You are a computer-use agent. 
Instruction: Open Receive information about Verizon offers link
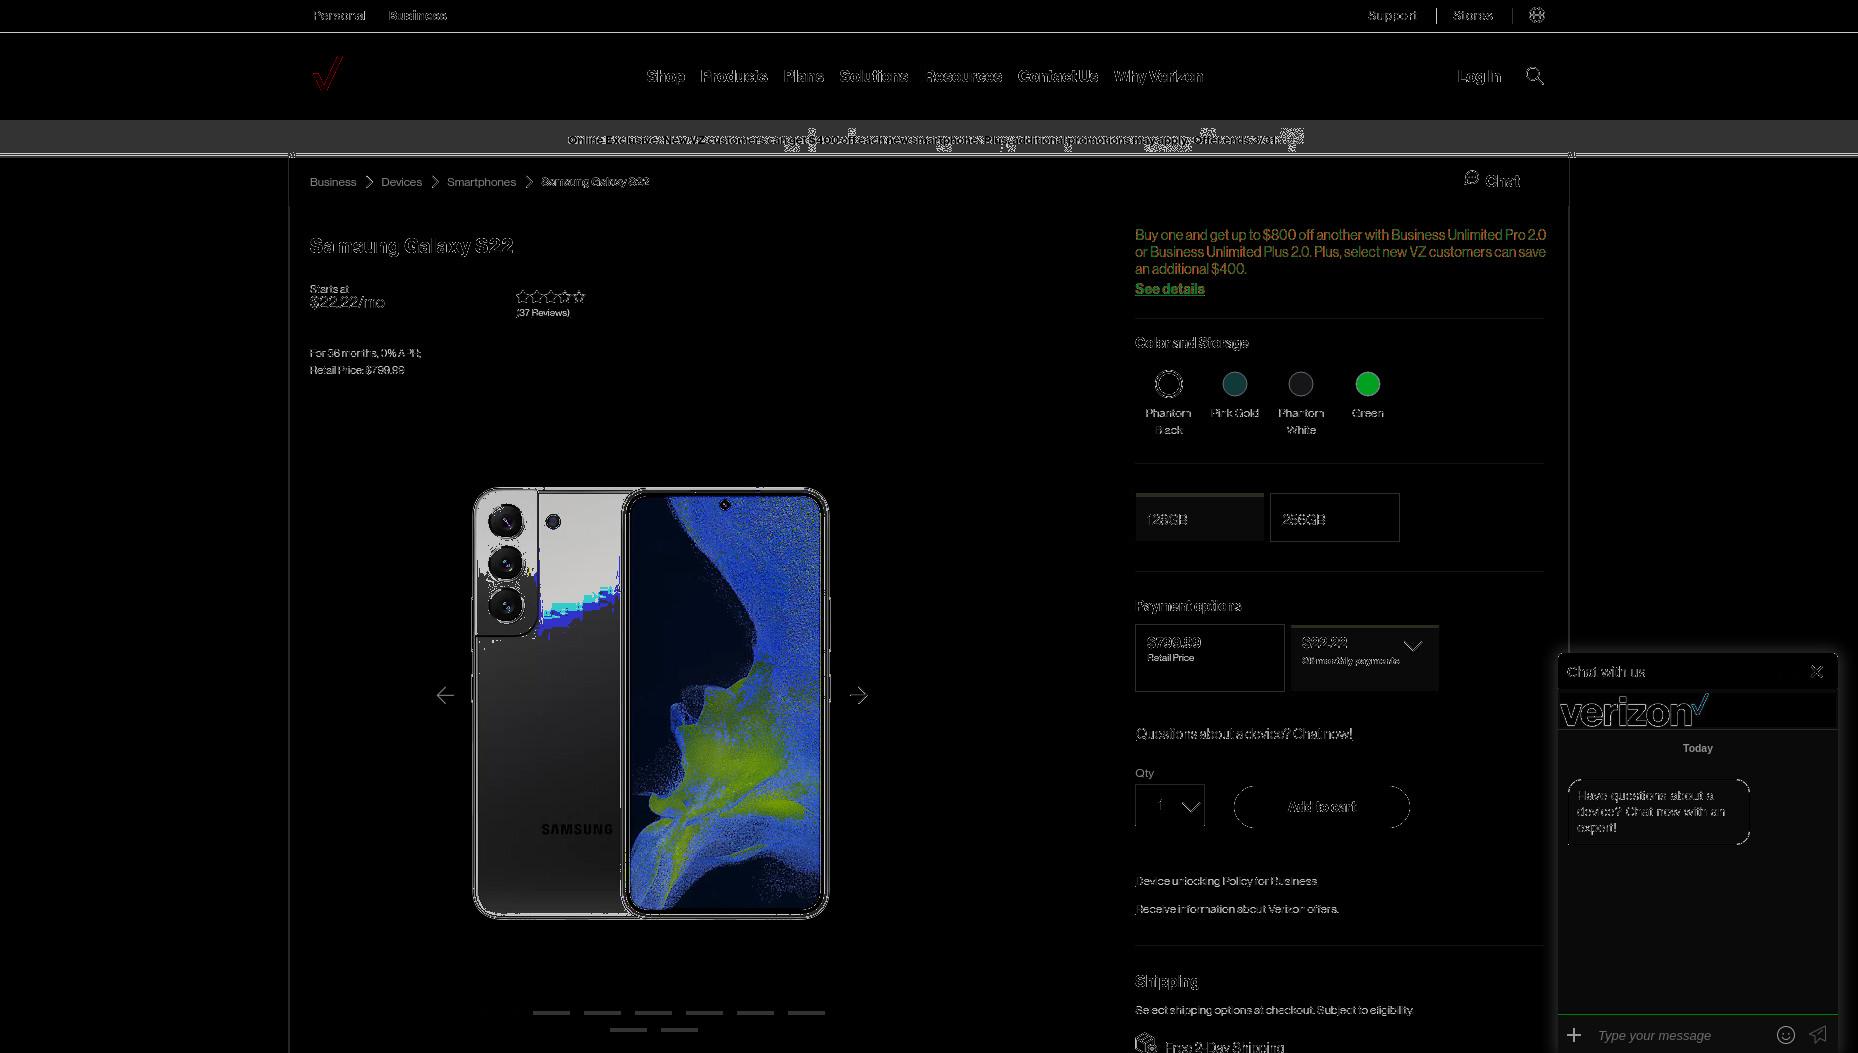(x=1237, y=909)
